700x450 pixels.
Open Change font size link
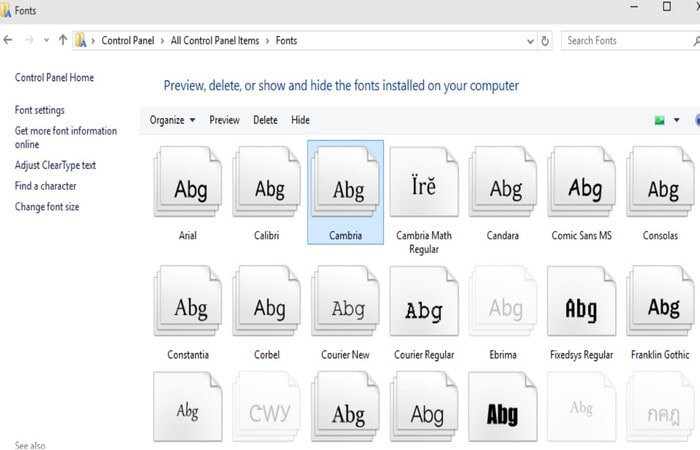47,207
